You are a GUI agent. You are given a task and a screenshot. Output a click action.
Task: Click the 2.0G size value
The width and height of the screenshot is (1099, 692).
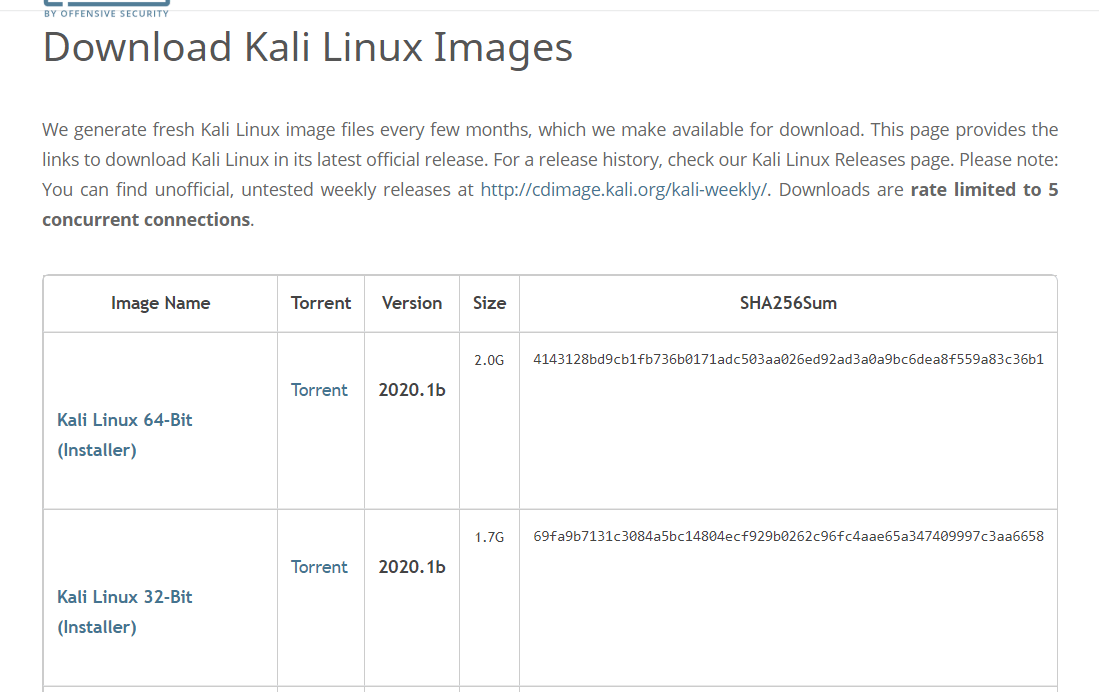(489, 360)
